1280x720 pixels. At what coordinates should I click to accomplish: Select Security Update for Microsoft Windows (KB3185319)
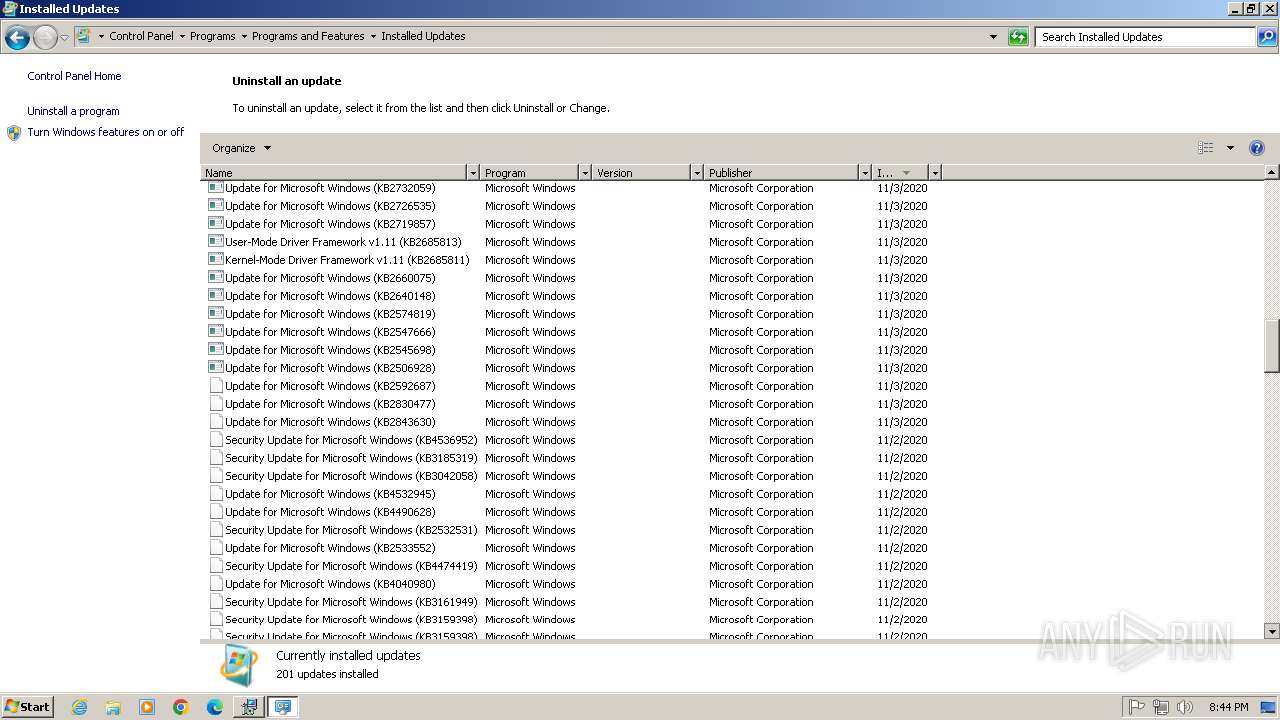(x=351, y=458)
